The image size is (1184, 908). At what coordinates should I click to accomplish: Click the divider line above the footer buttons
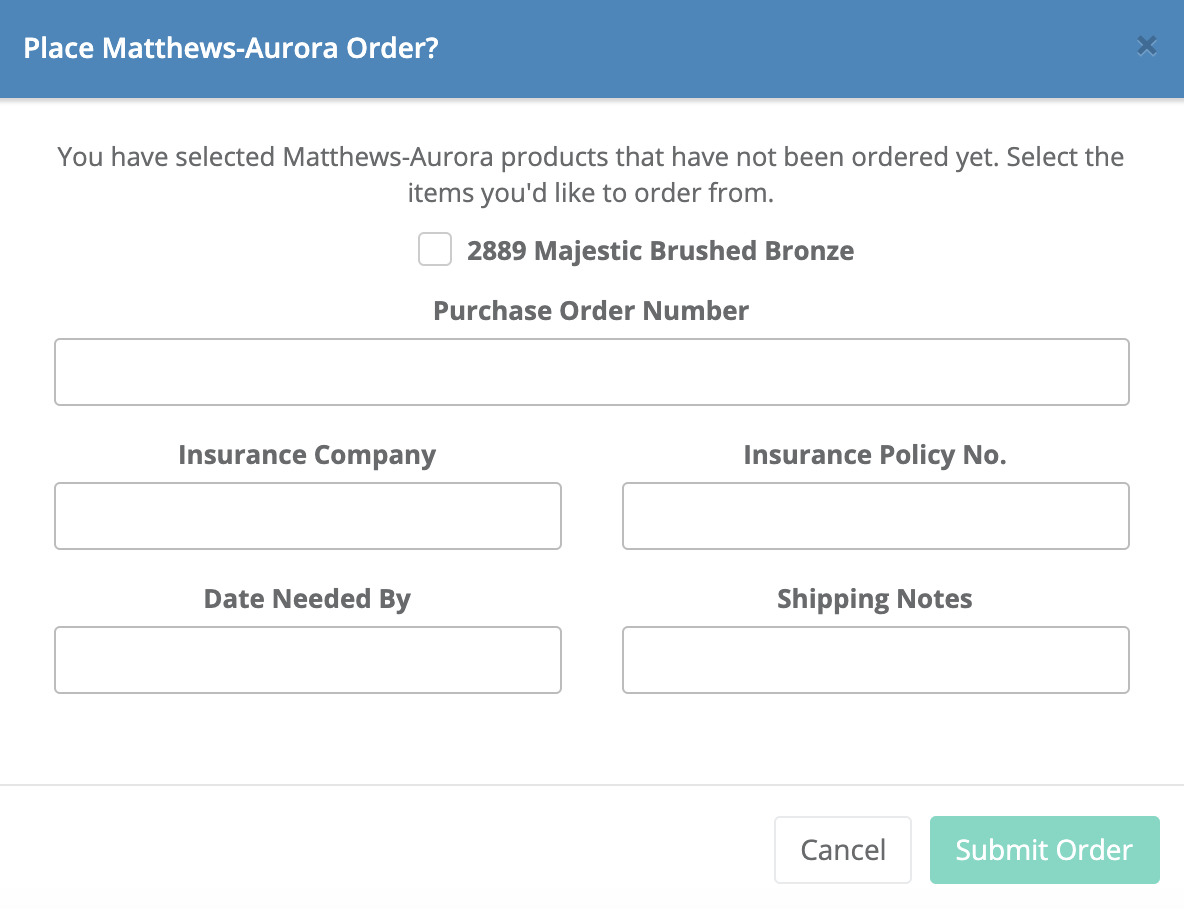point(591,785)
